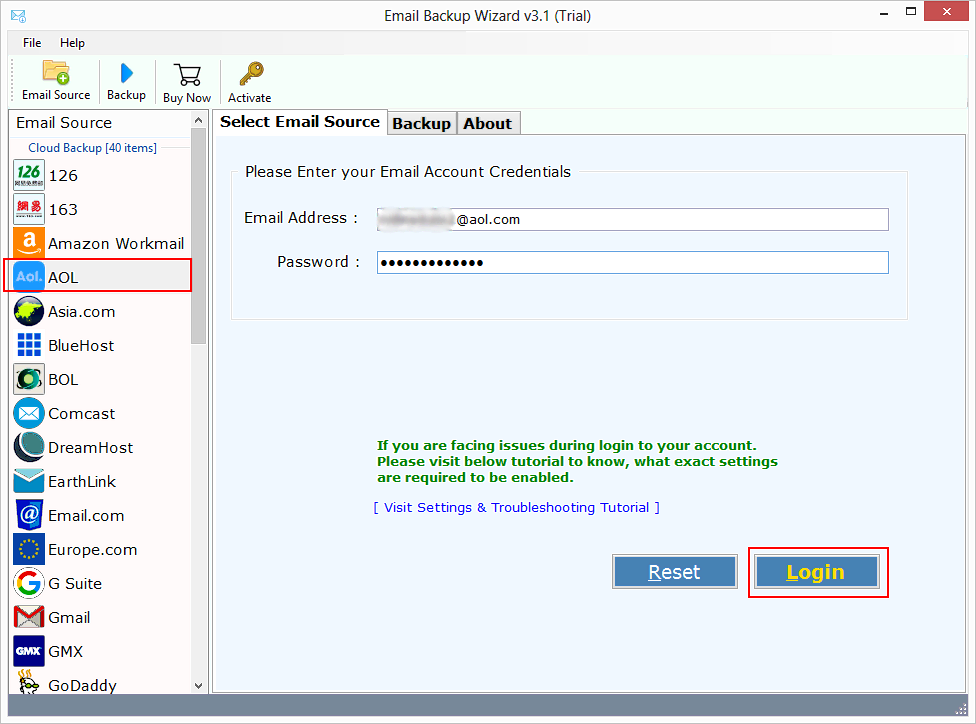Select the Amazon Workmail label

[116, 243]
